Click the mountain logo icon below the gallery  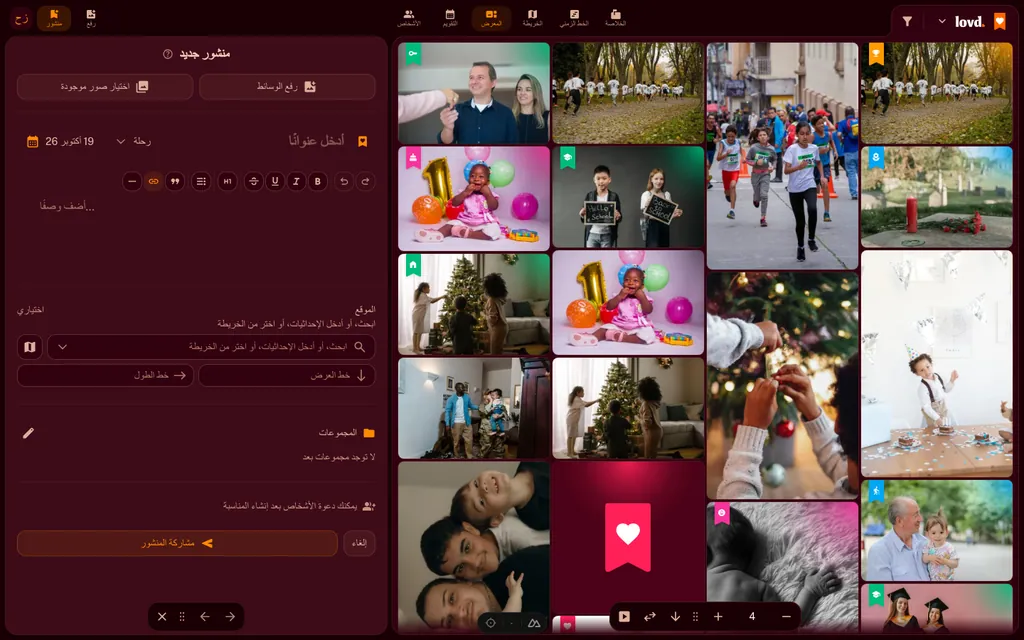click(534, 623)
